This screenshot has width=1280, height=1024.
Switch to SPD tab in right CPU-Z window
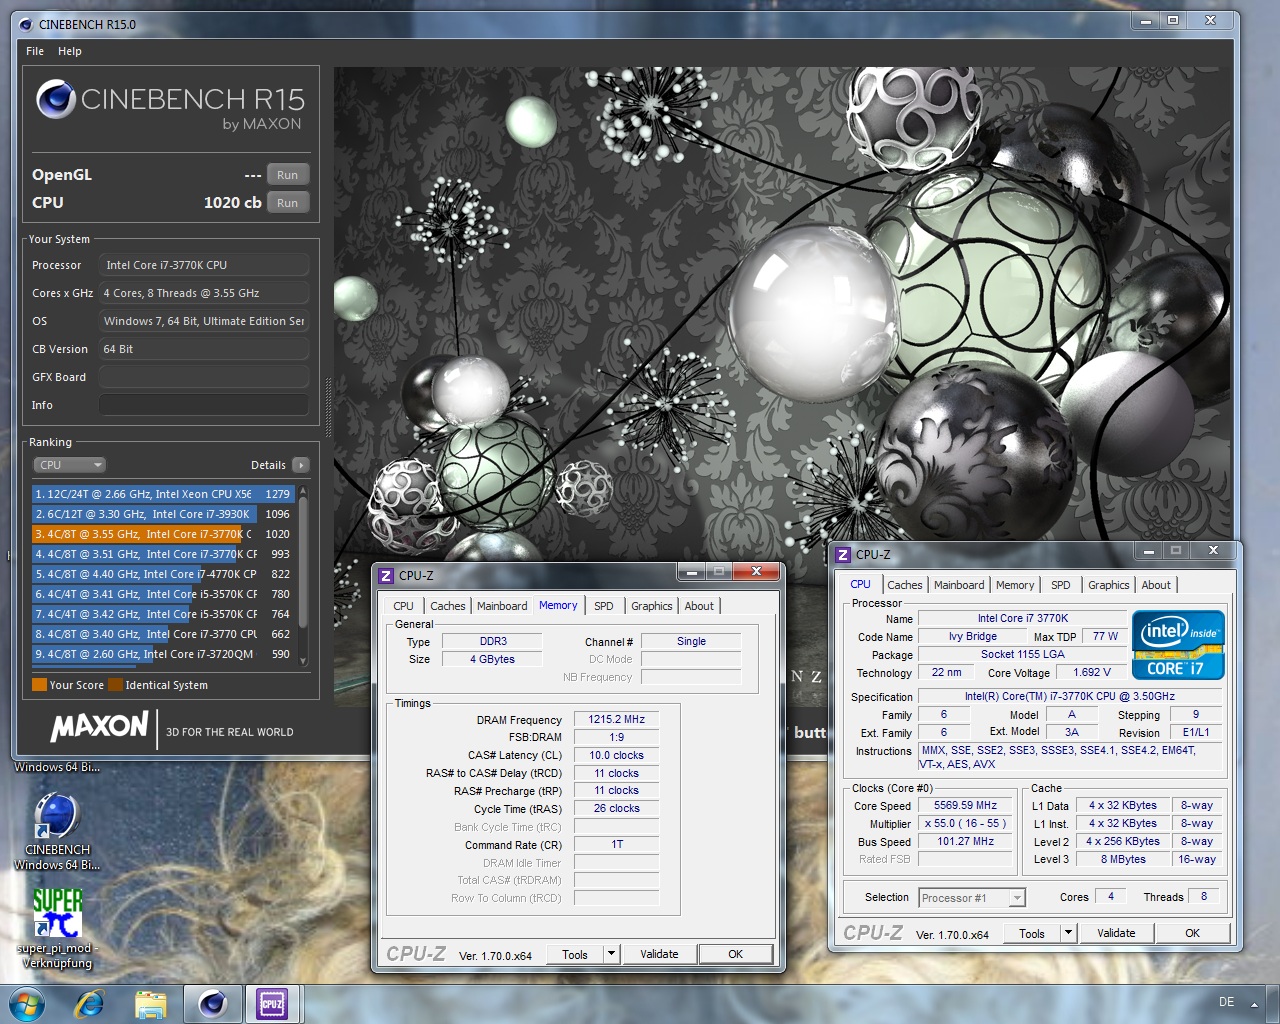(1061, 585)
